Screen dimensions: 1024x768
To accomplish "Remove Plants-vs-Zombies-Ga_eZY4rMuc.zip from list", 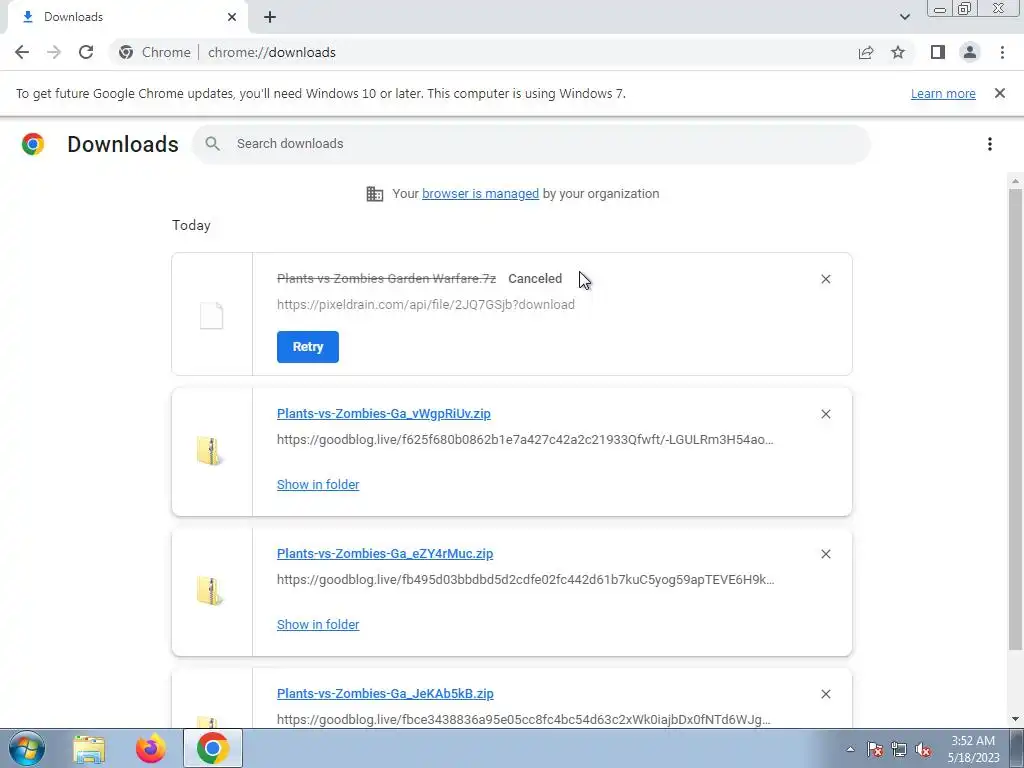I will click(x=825, y=554).
